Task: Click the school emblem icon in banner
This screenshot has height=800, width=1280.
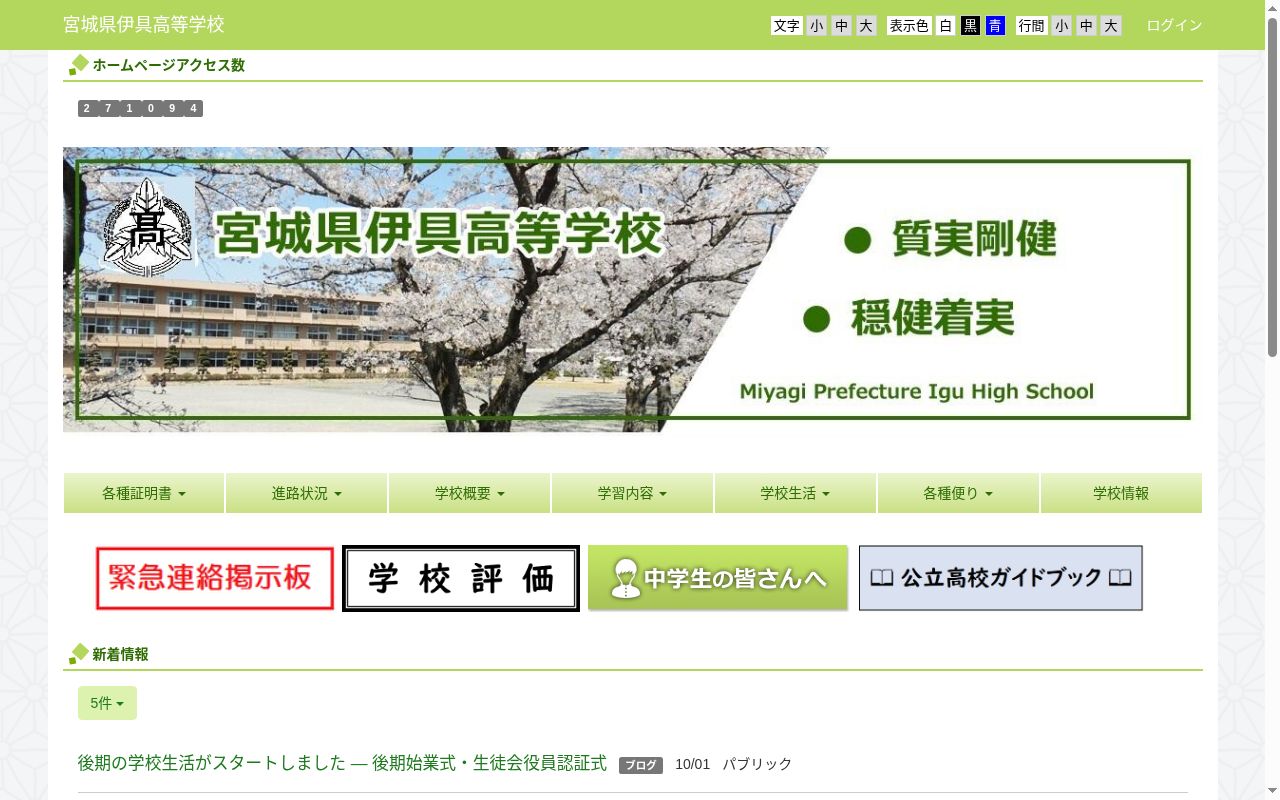Action: coord(148,227)
